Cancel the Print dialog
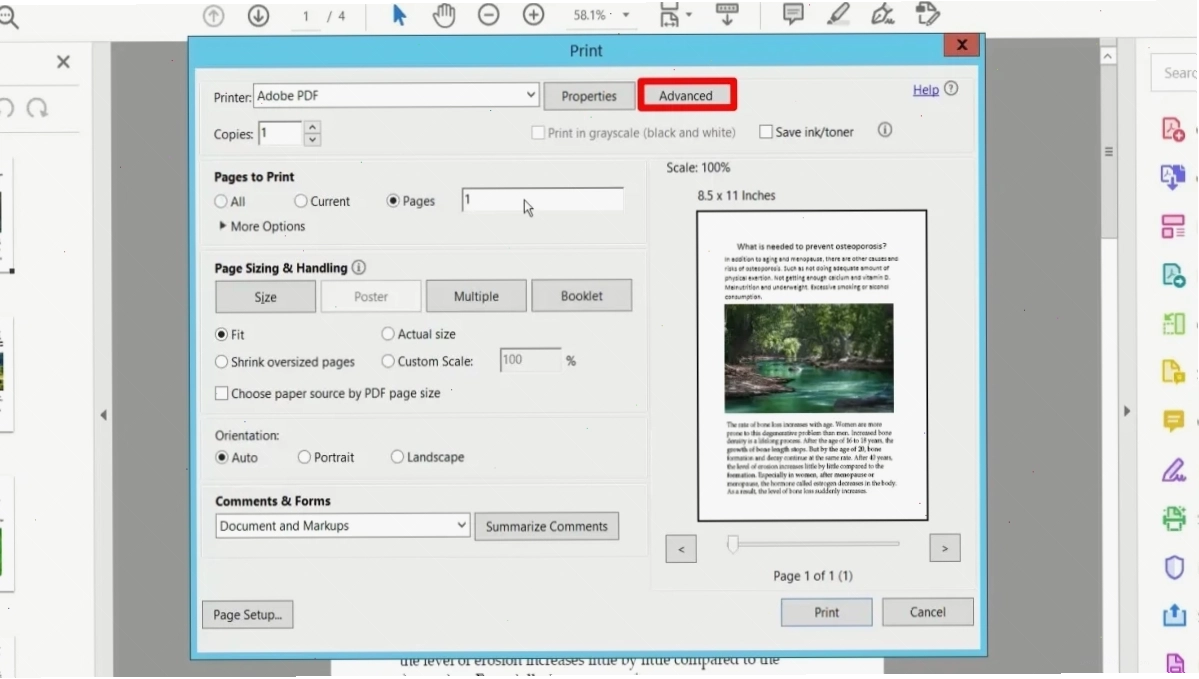The image size is (1199, 679). point(928,612)
